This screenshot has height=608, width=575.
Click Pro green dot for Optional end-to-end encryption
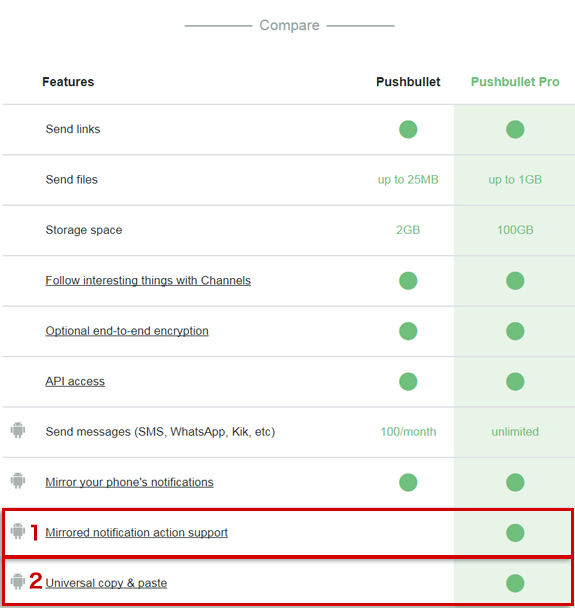click(x=515, y=331)
